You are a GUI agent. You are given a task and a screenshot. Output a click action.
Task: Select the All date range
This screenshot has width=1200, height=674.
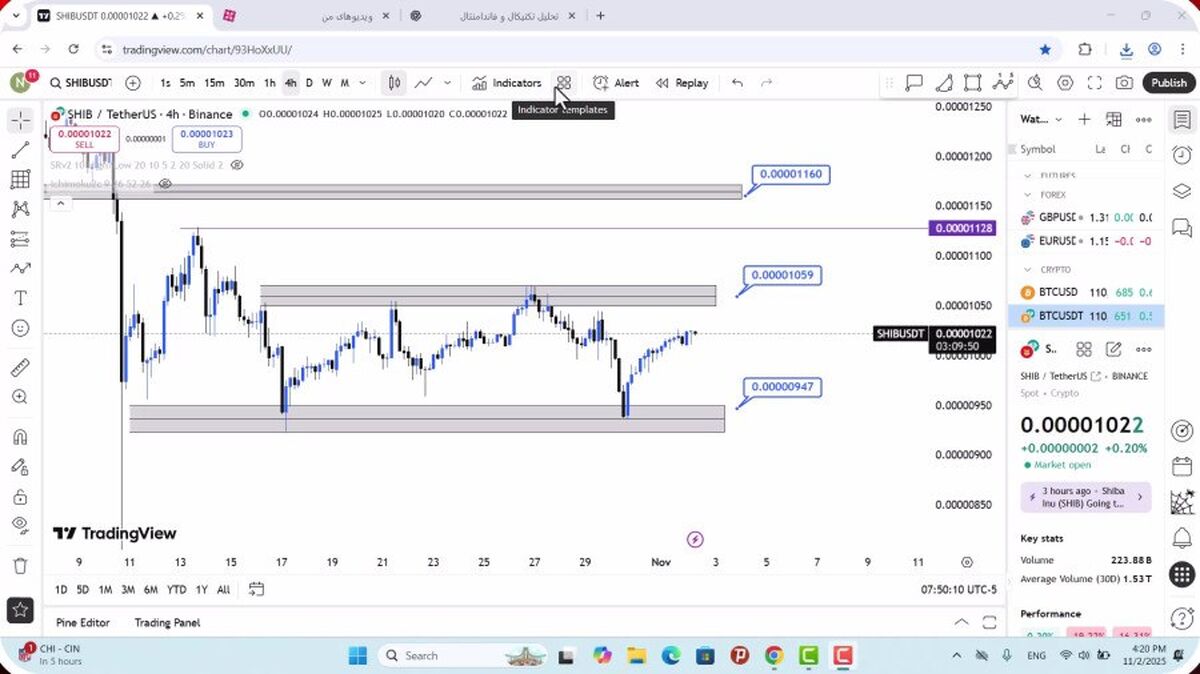click(x=223, y=589)
